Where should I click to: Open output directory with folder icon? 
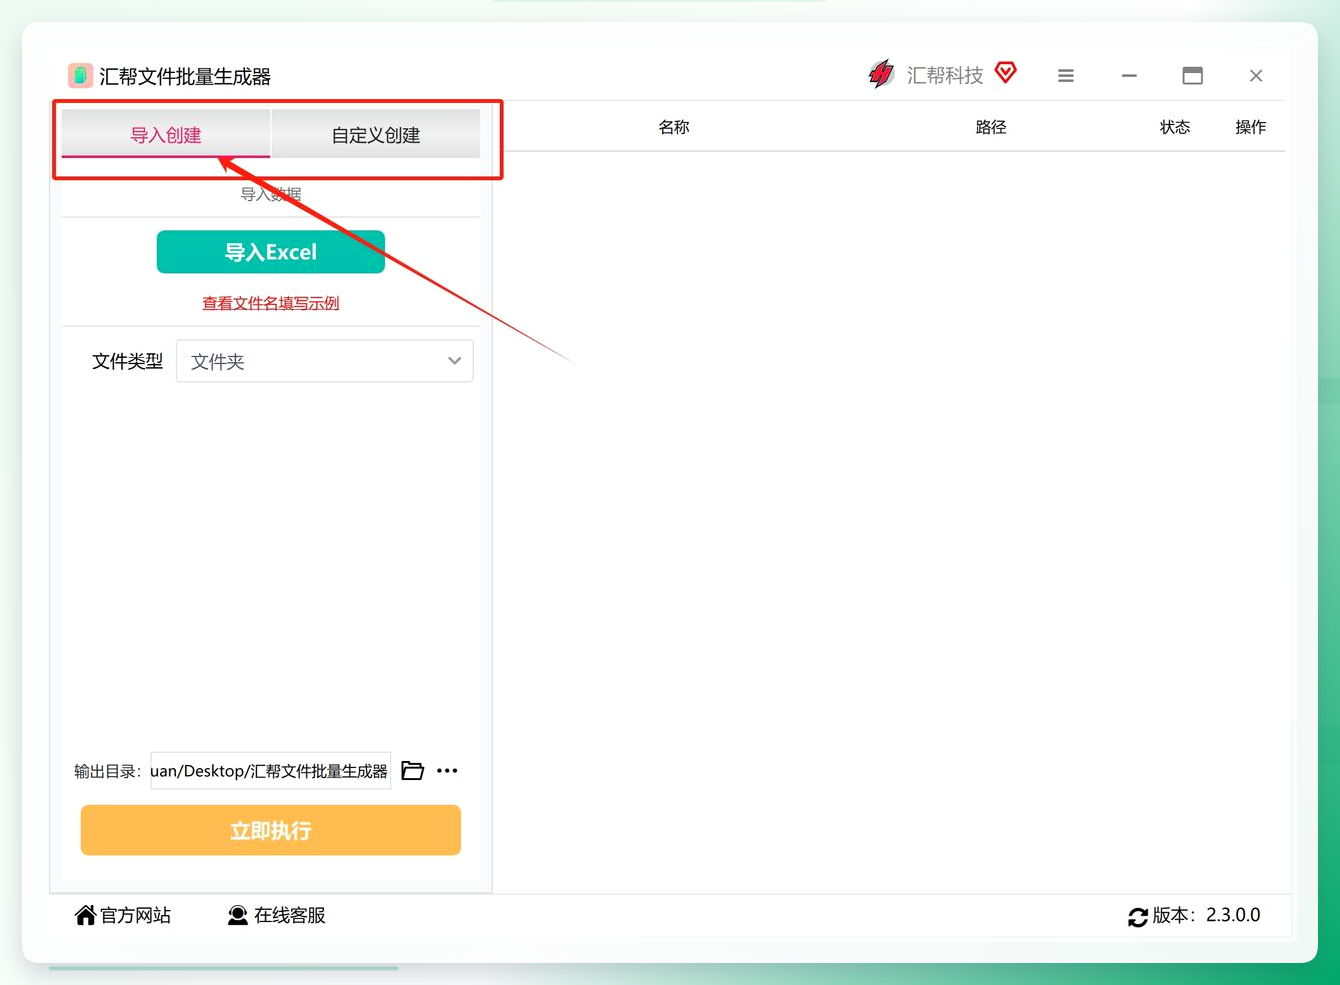pos(412,770)
